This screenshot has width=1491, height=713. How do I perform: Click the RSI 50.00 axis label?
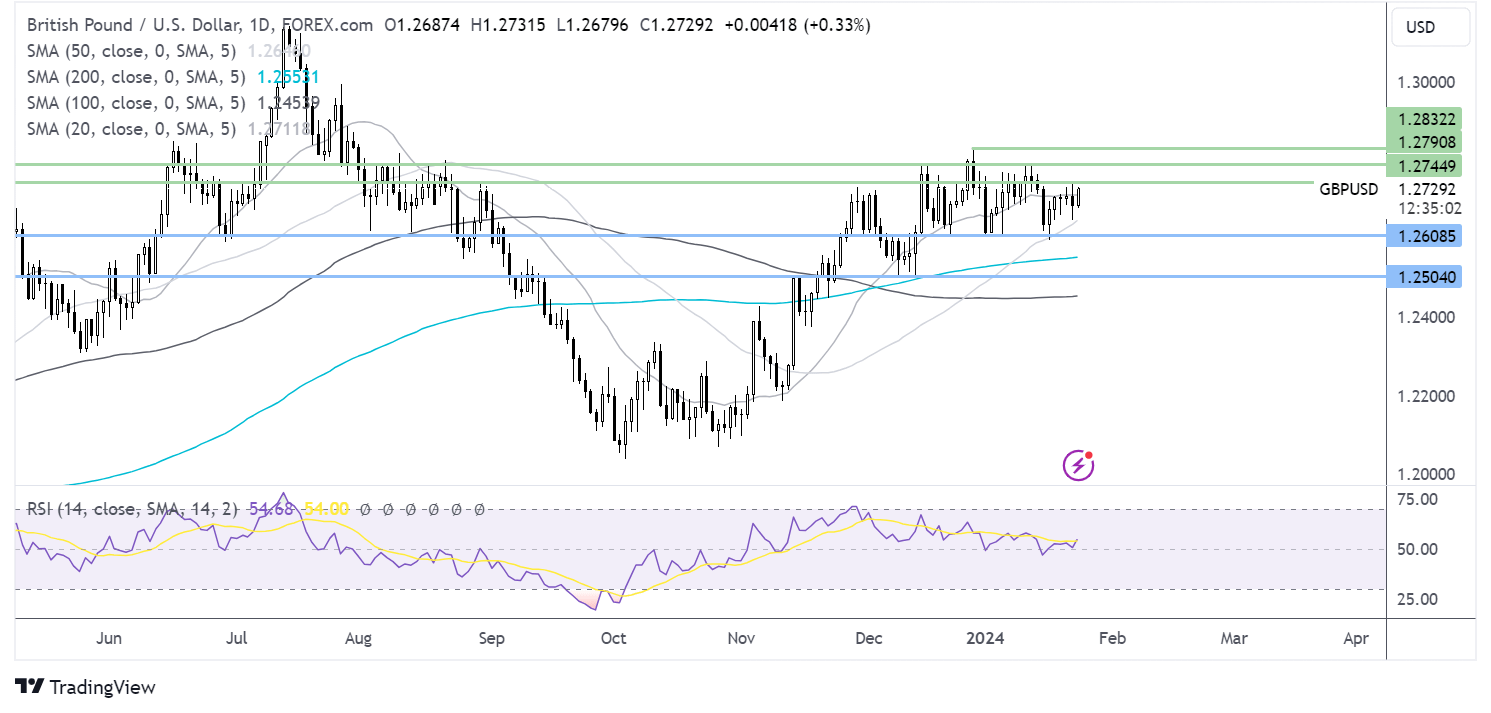[1417, 549]
